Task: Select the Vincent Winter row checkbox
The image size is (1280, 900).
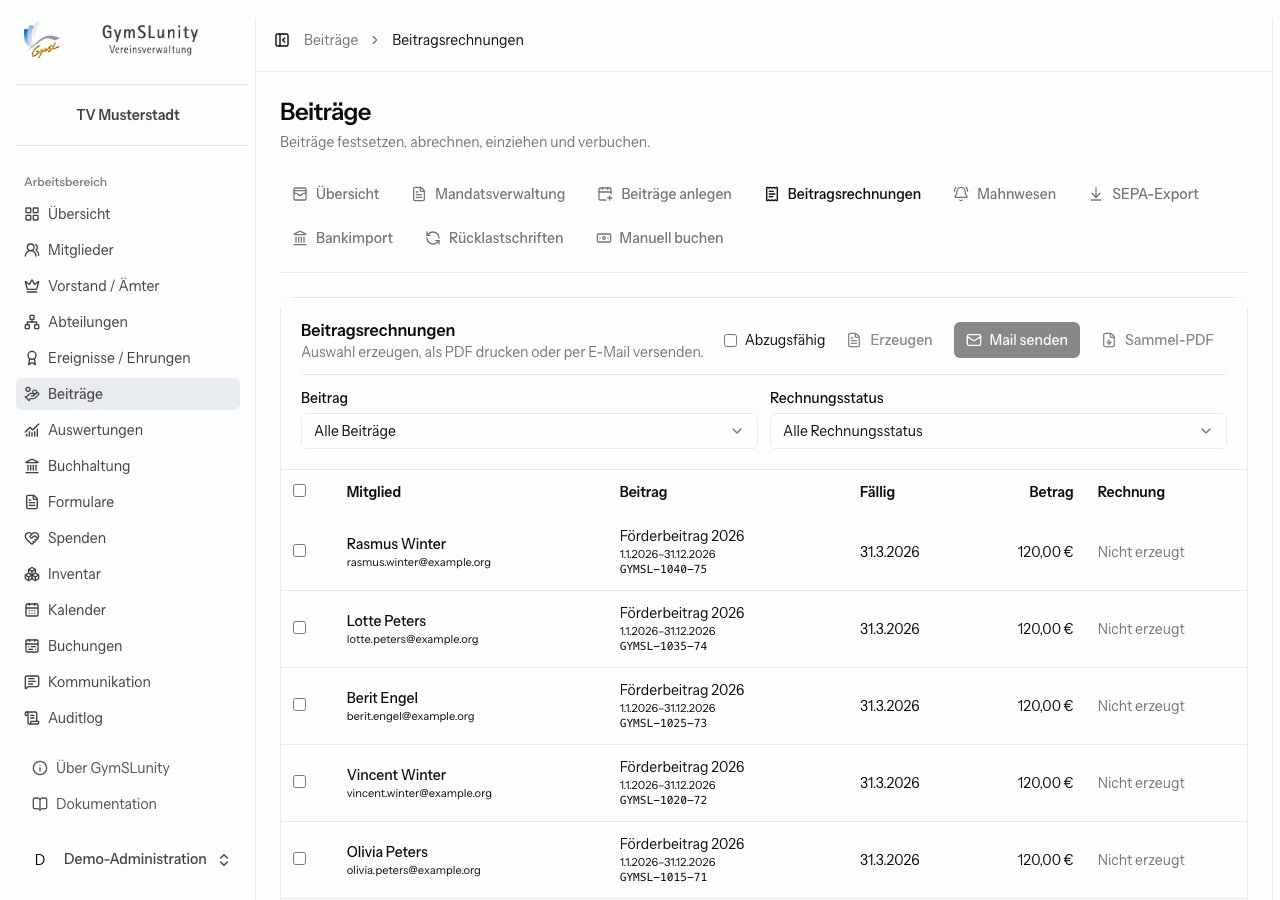Action: point(299,782)
